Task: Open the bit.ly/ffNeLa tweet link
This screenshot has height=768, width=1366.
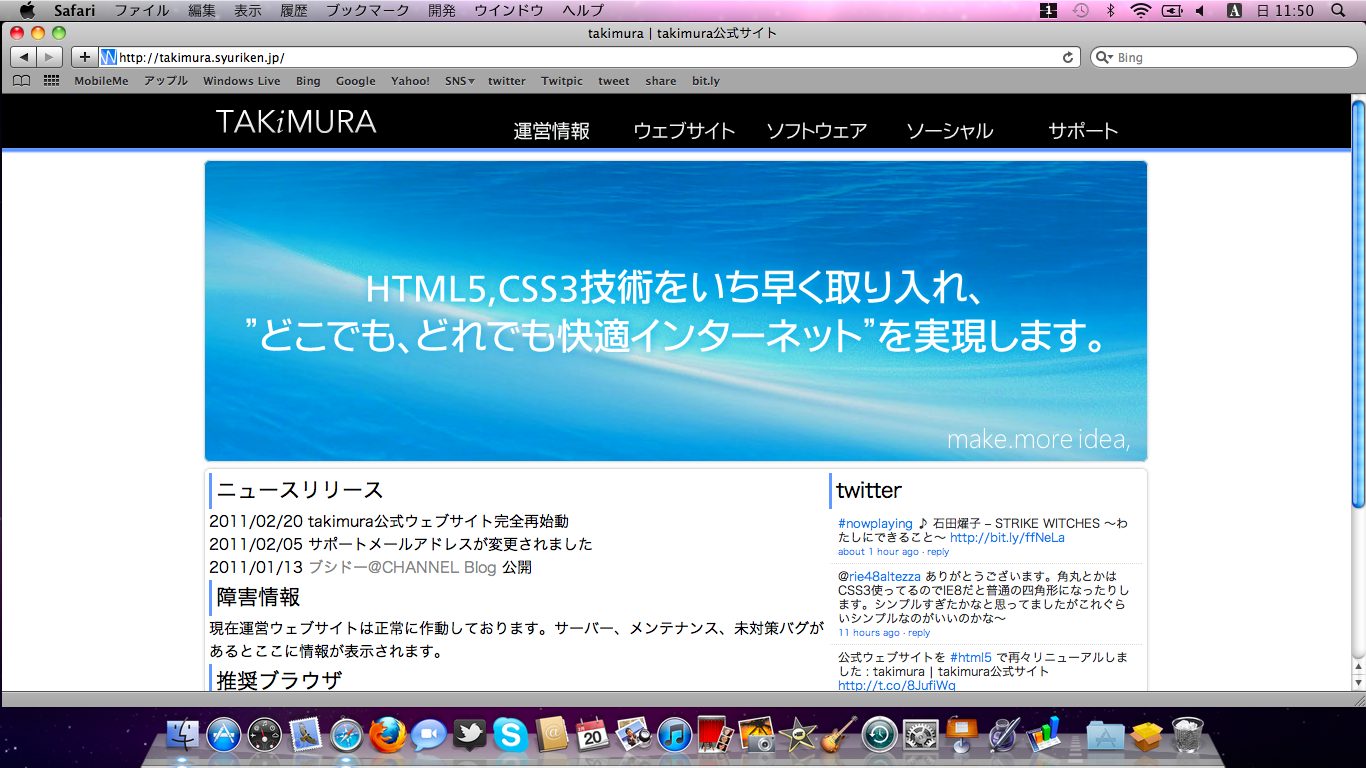Action: coord(1007,537)
